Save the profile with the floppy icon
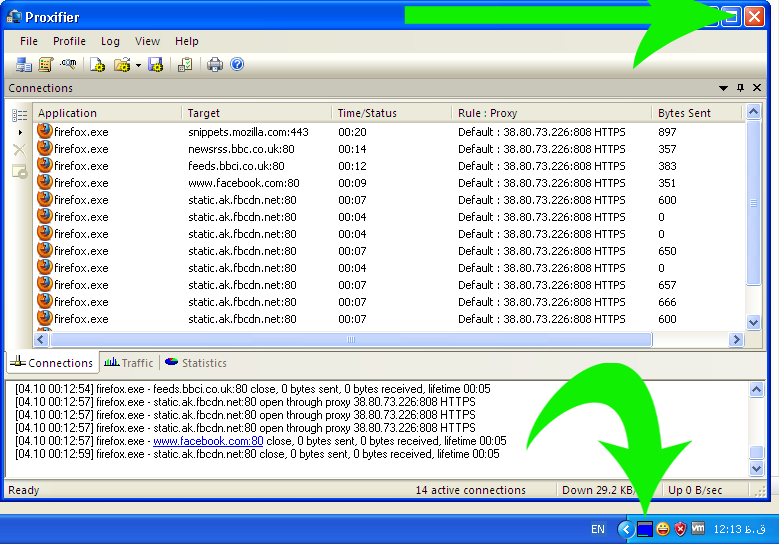779x544 pixels. point(156,65)
